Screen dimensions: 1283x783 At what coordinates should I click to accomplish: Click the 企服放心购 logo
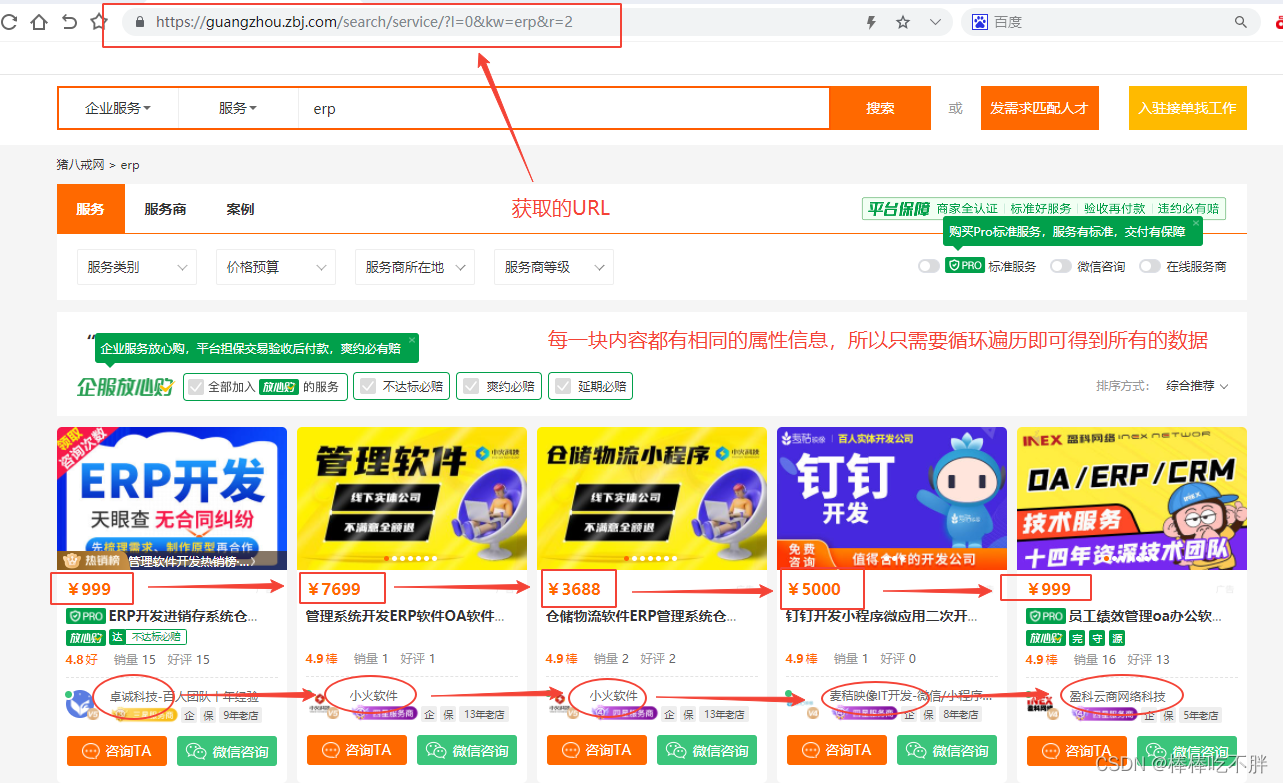pos(126,386)
